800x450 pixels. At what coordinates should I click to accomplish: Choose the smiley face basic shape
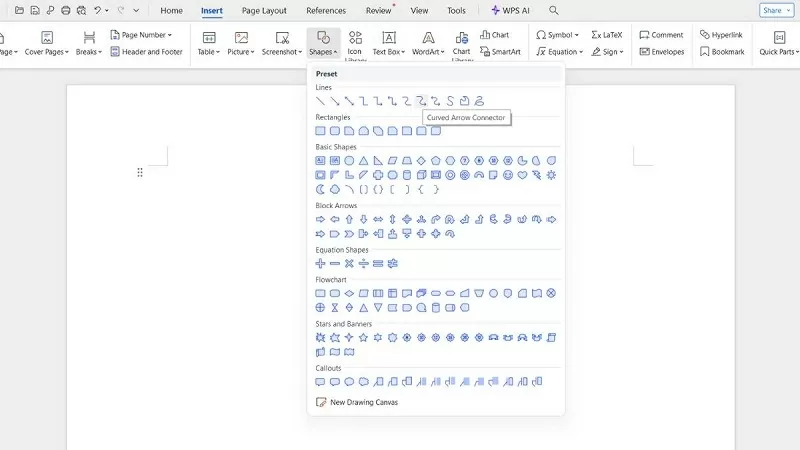pyautogui.click(x=508, y=175)
